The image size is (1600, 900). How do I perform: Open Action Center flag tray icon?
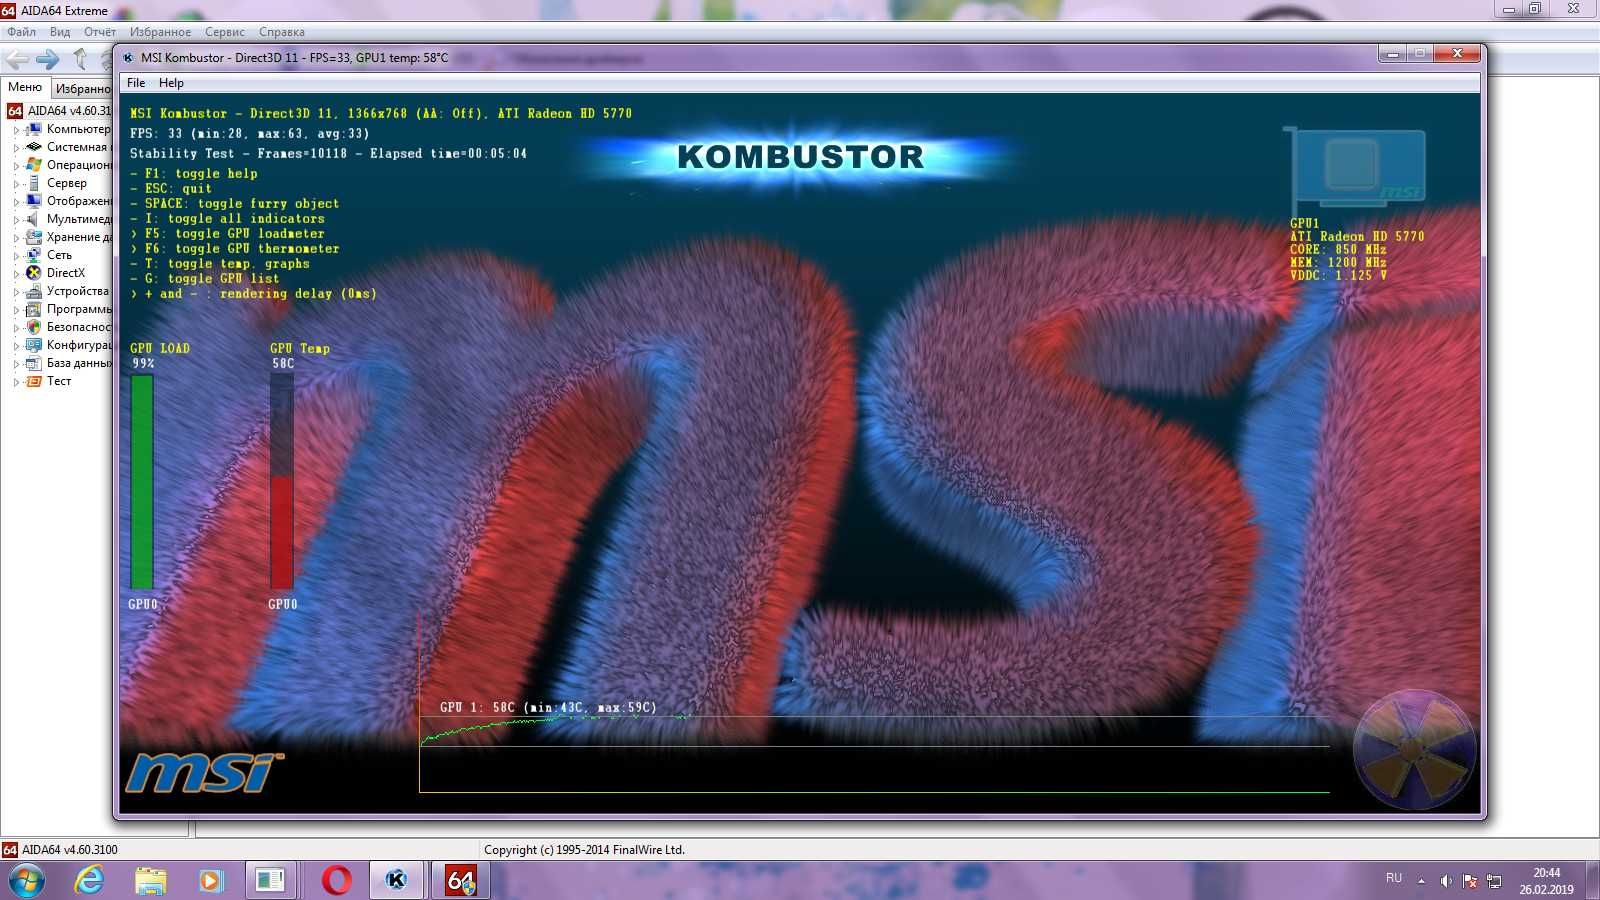[x=1470, y=881]
